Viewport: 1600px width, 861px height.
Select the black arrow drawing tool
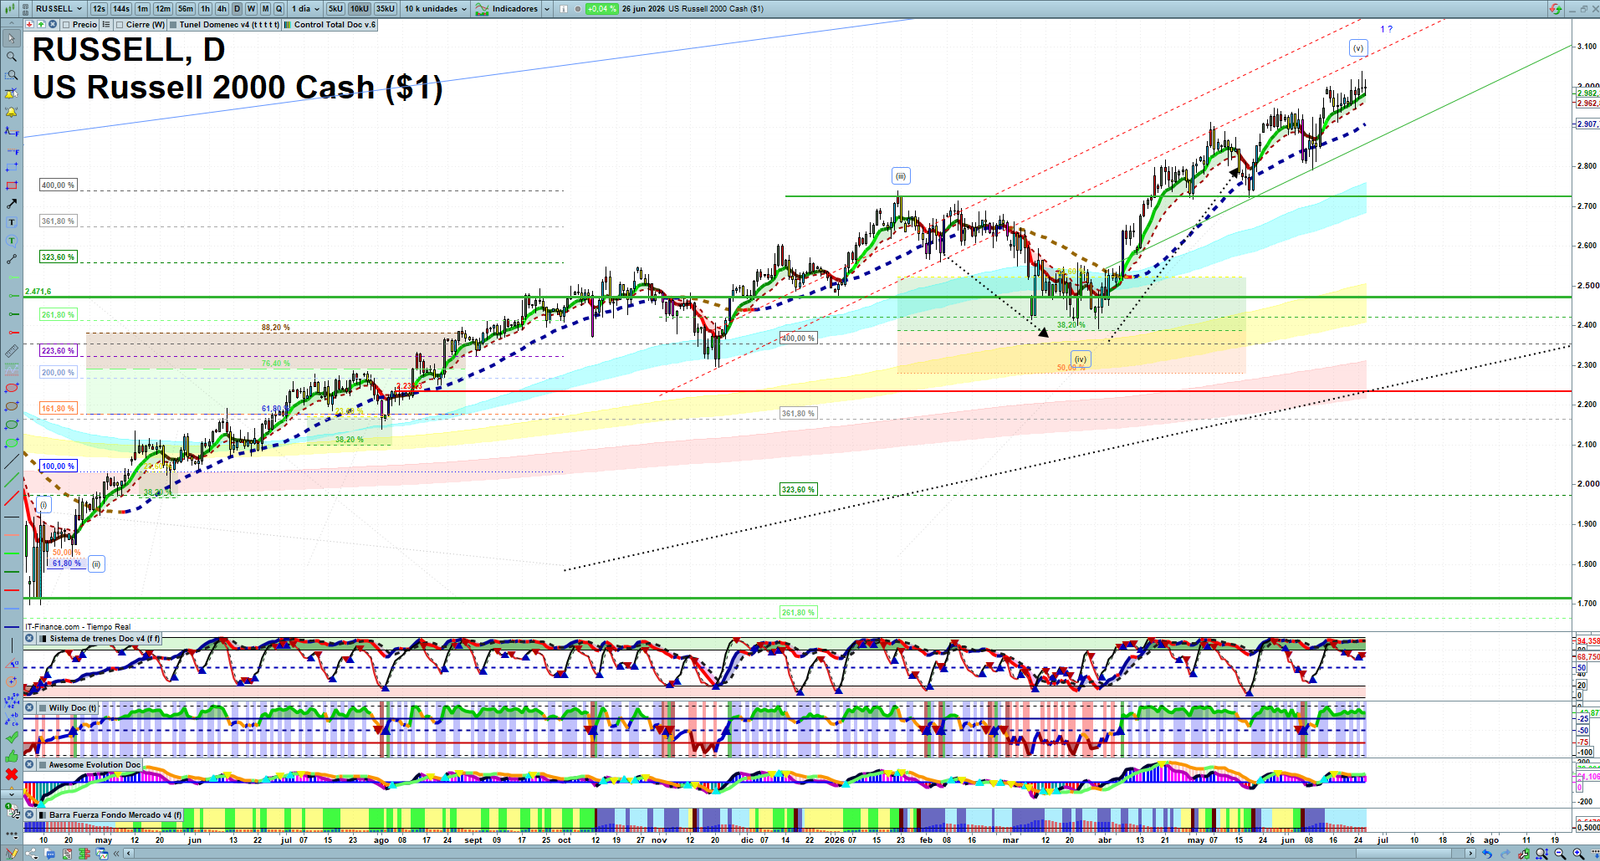[12, 203]
